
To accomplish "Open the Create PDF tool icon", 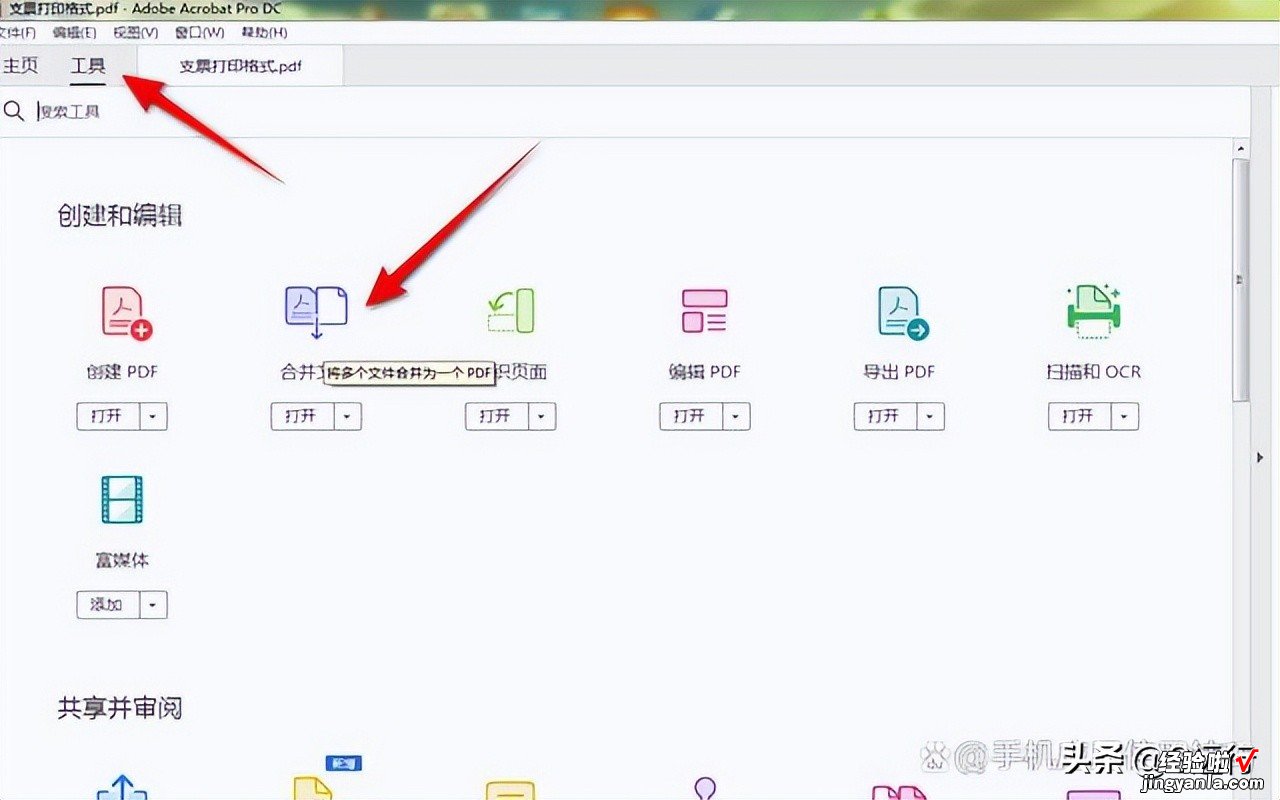I will tap(126, 312).
